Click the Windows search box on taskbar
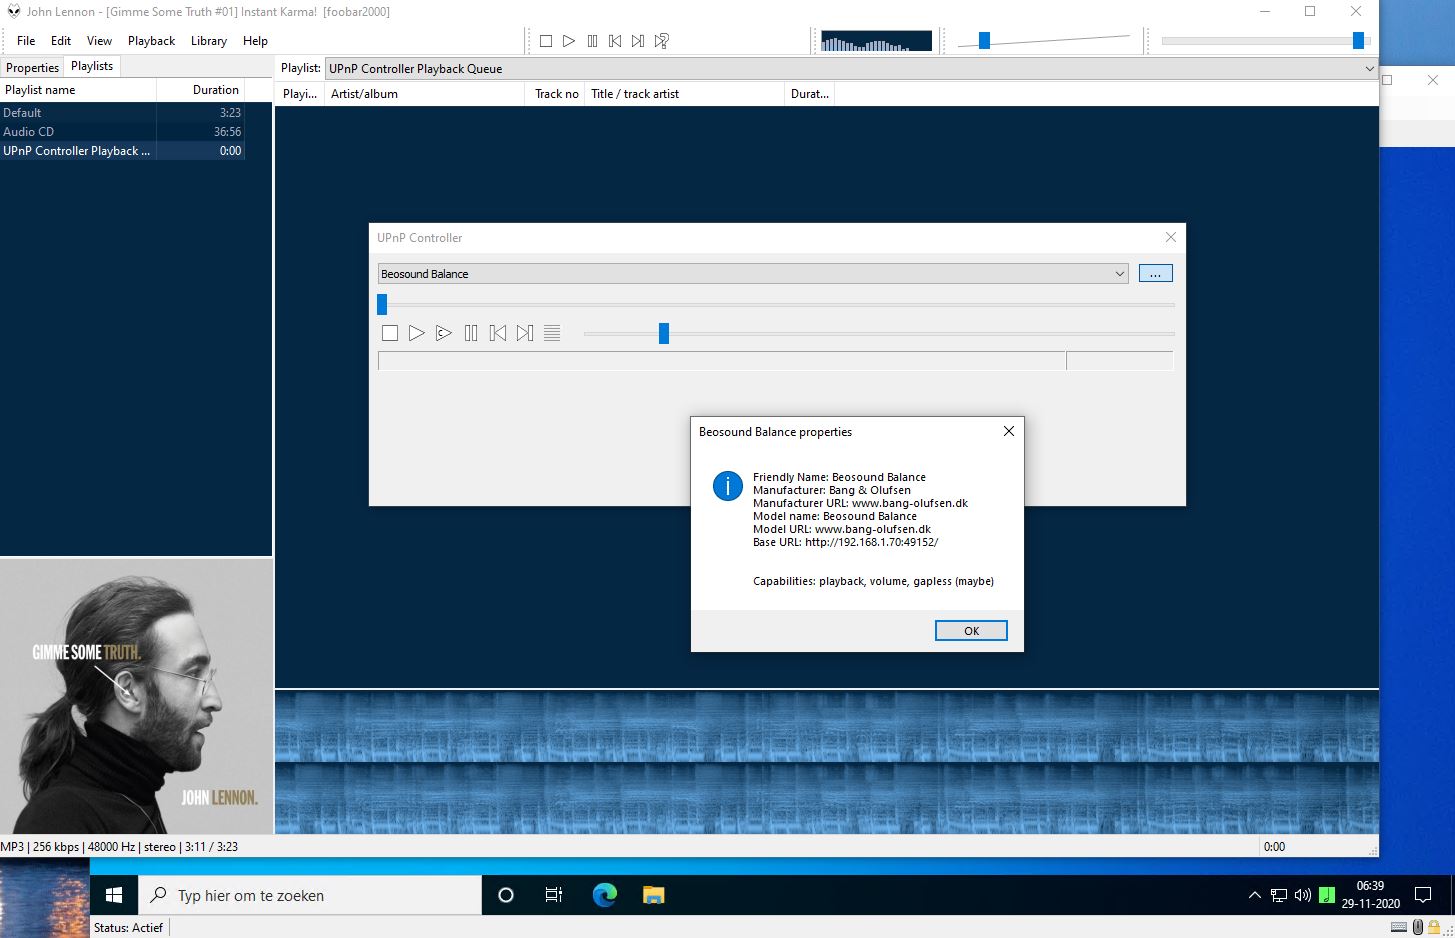The height and width of the screenshot is (938, 1455). pos(310,895)
